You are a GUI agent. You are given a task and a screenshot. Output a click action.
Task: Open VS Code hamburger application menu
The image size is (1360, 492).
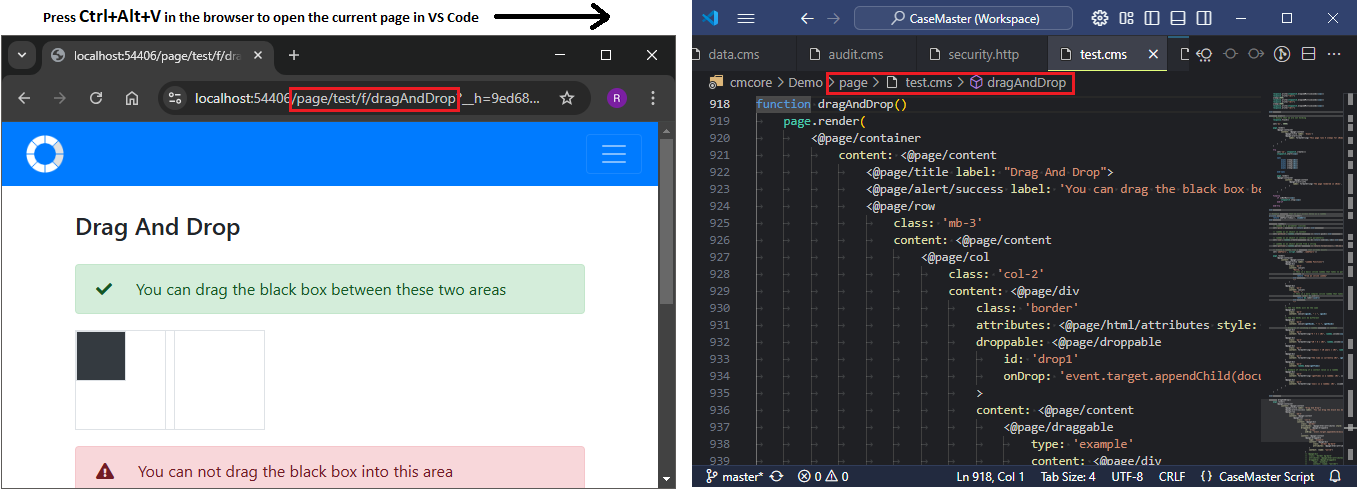click(x=746, y=18)
